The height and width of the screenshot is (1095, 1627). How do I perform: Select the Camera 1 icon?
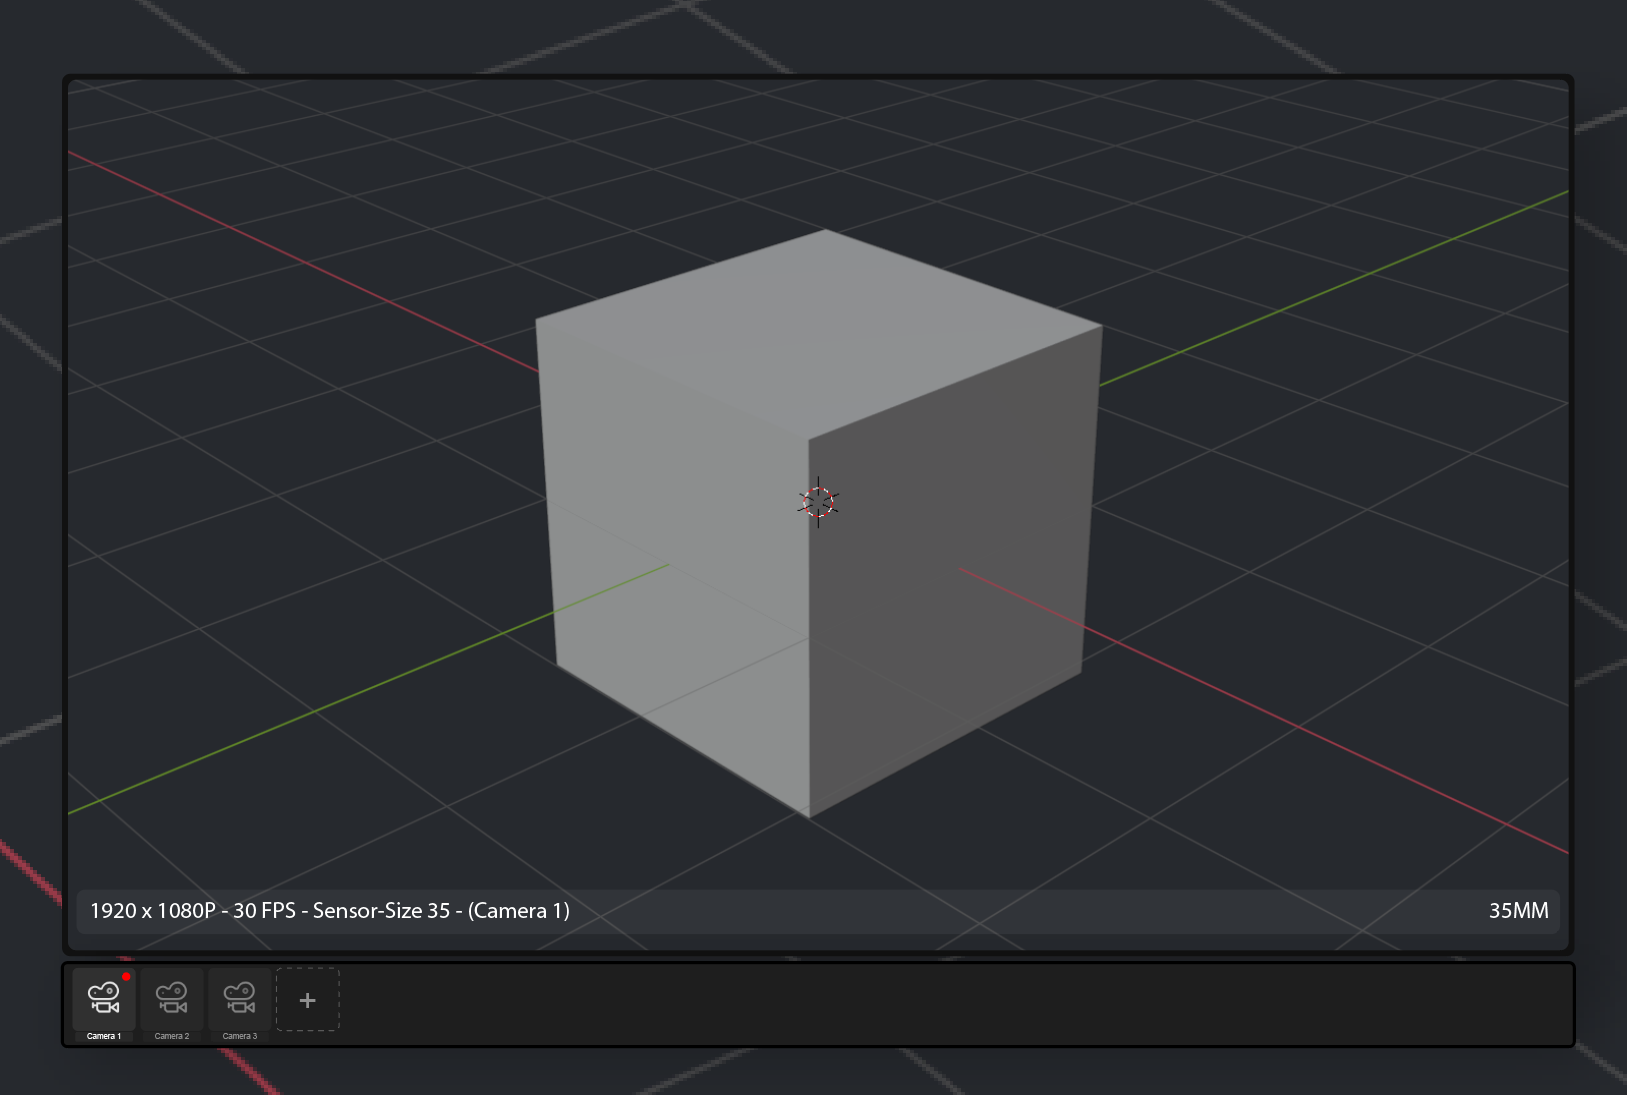[104, 998]
